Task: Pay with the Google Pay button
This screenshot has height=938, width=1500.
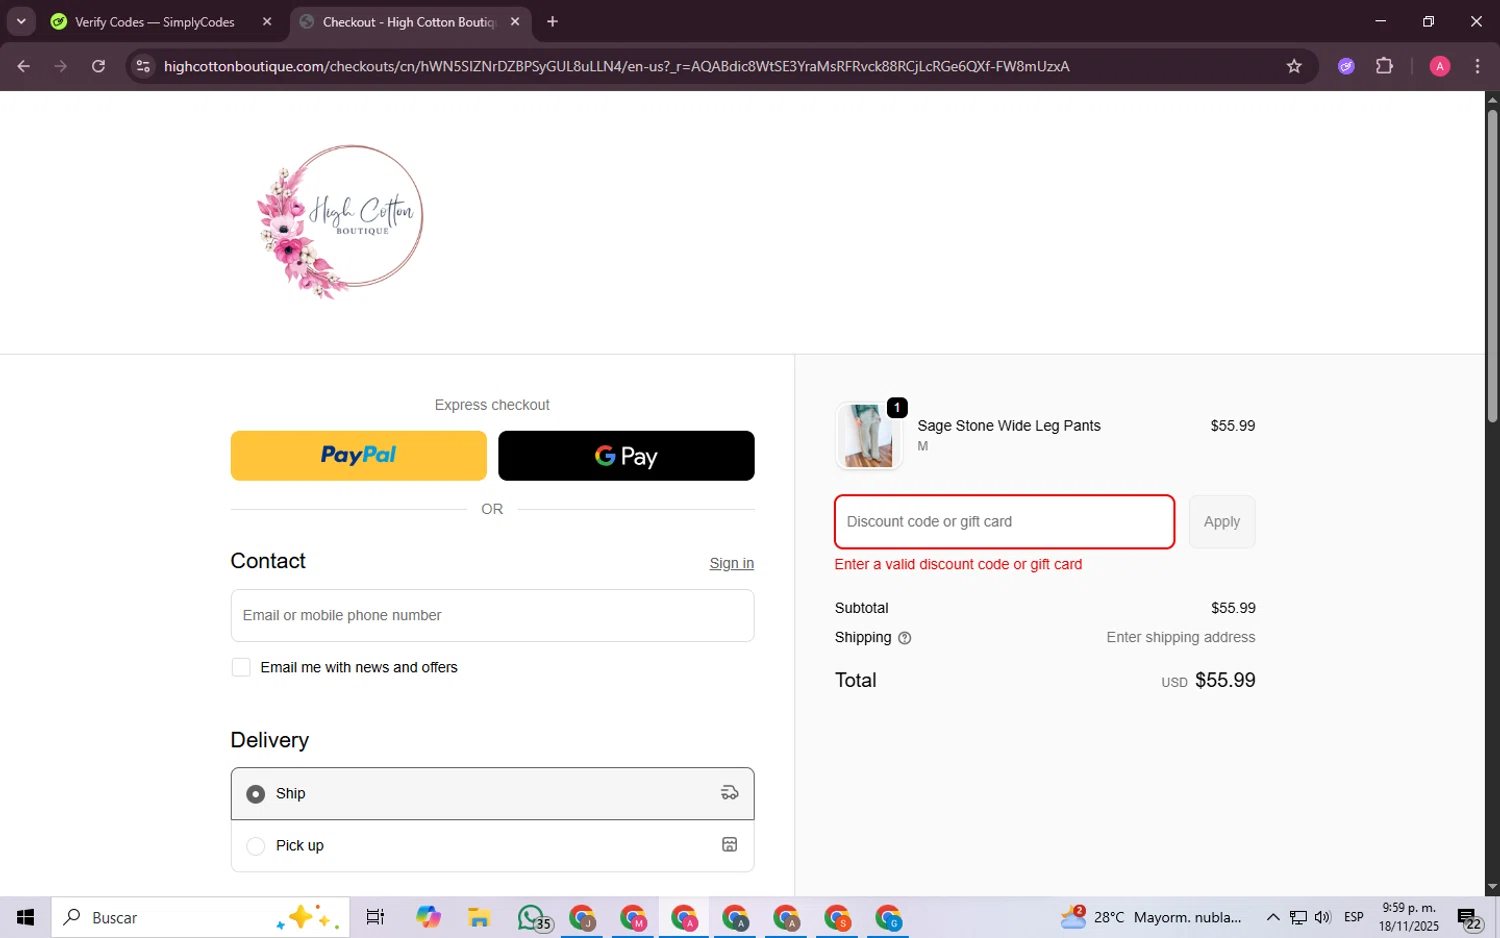Action: click(626, 456)
